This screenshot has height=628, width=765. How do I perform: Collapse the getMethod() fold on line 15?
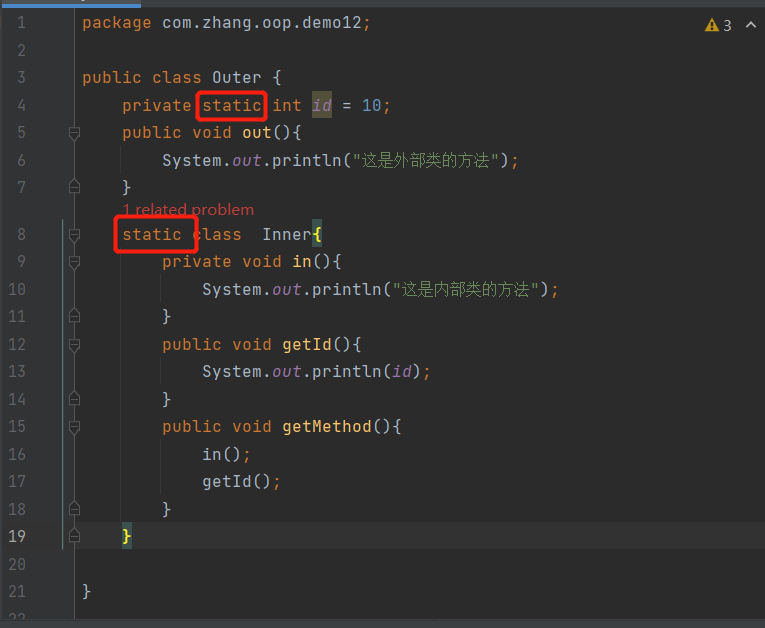pyautogui.click(x=74, y=427)
